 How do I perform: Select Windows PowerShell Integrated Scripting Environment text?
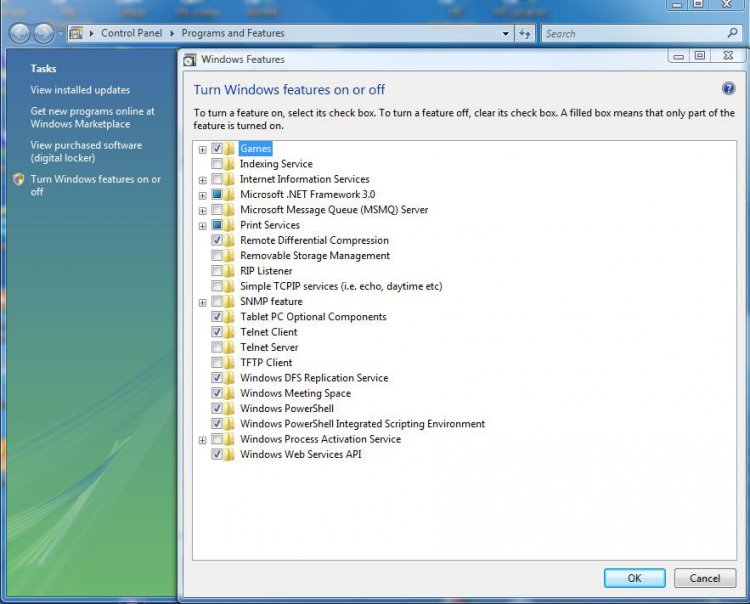click(x=363, y=424)
